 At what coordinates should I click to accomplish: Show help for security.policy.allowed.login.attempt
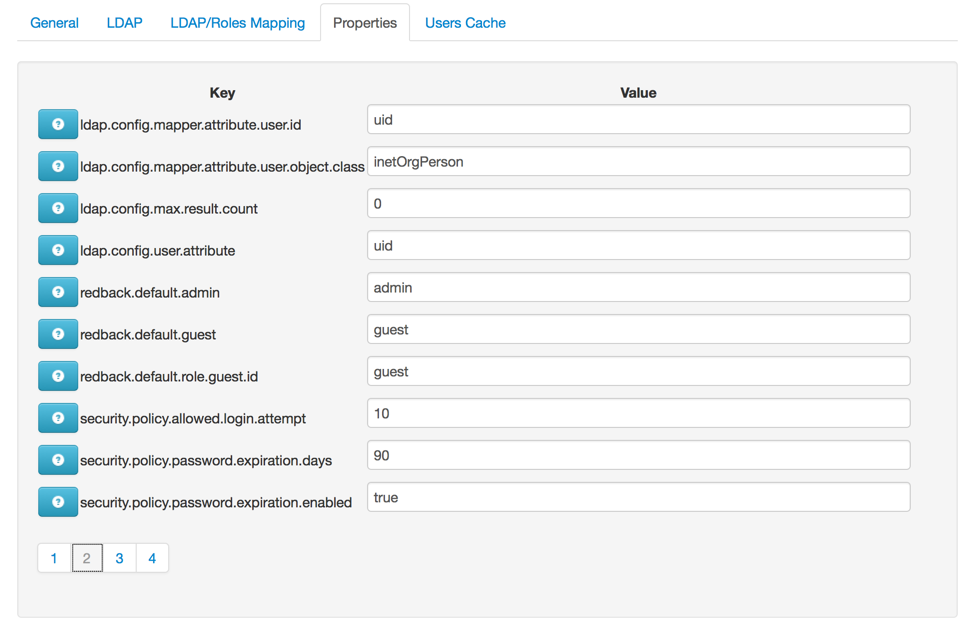pos(58,417)
